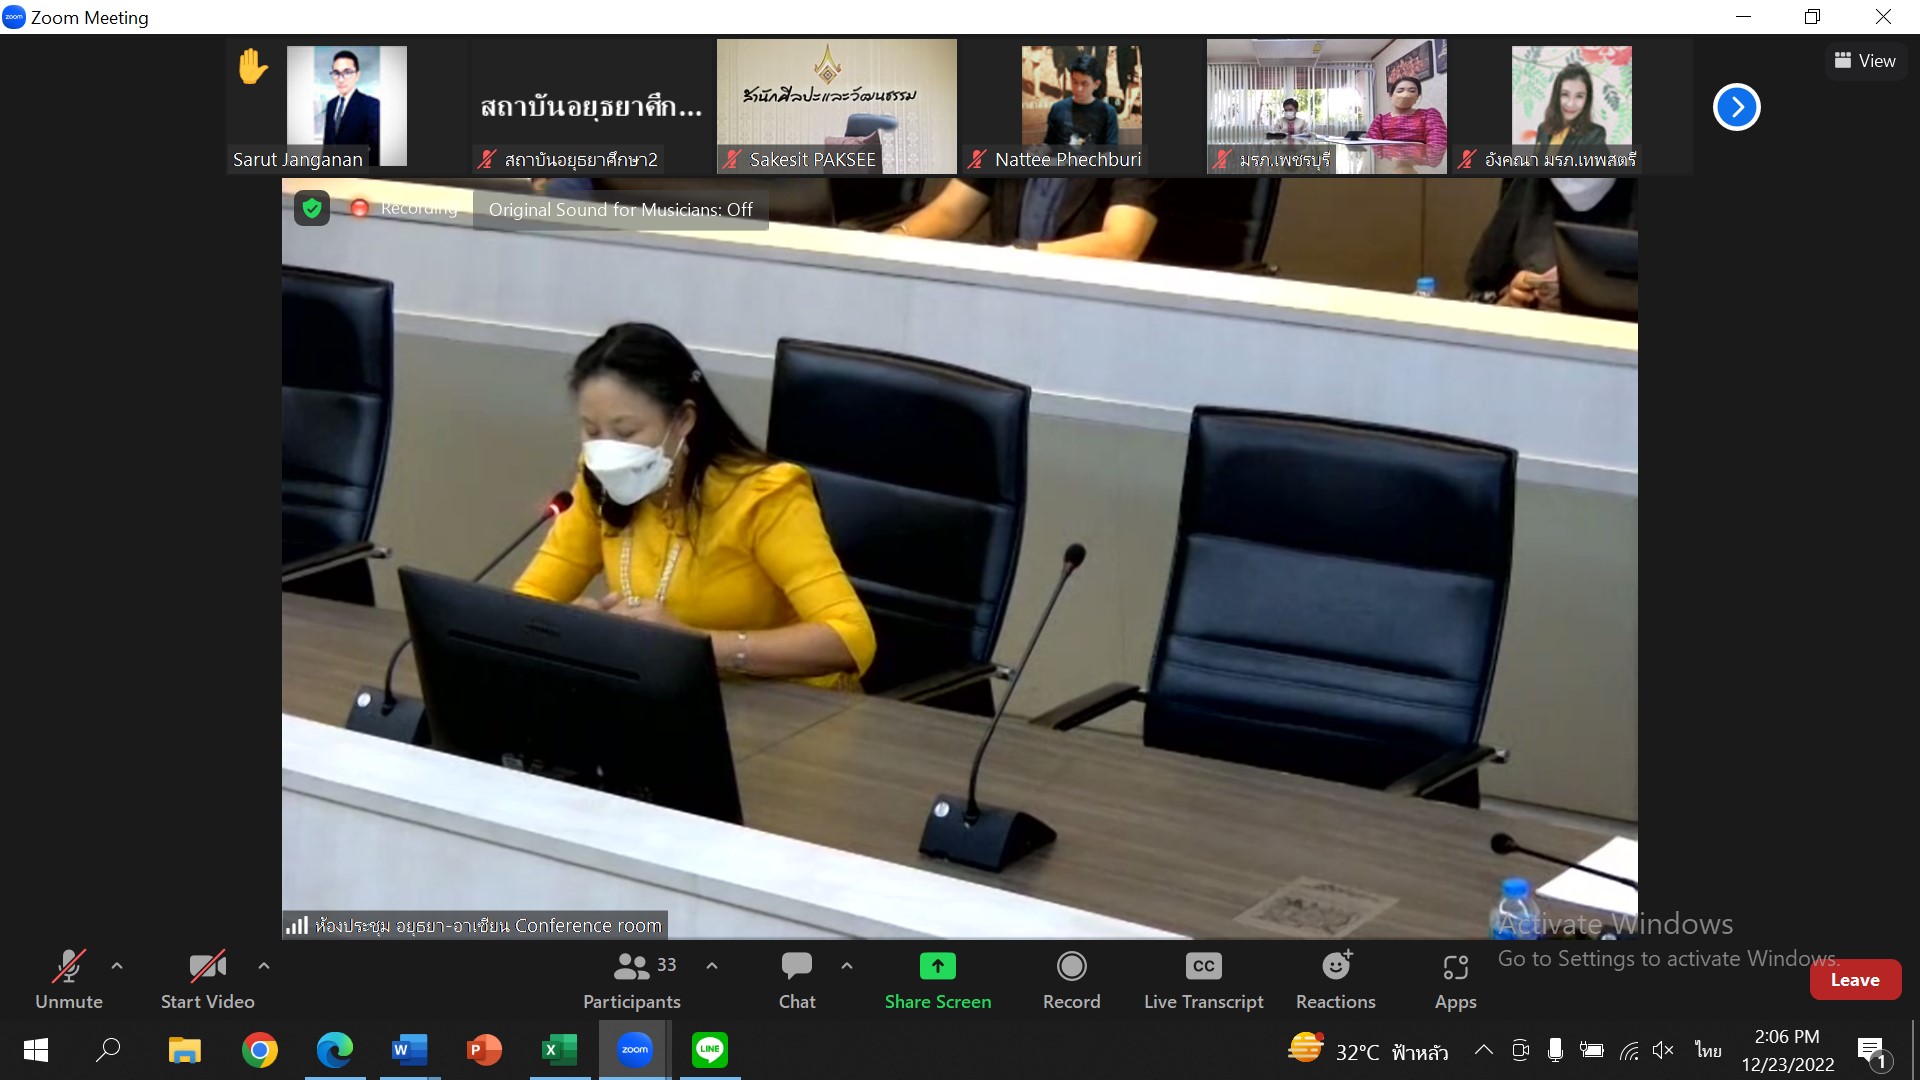The image size is (1920, 1080).
Task: Unmute the microphone
Action: 68,980
